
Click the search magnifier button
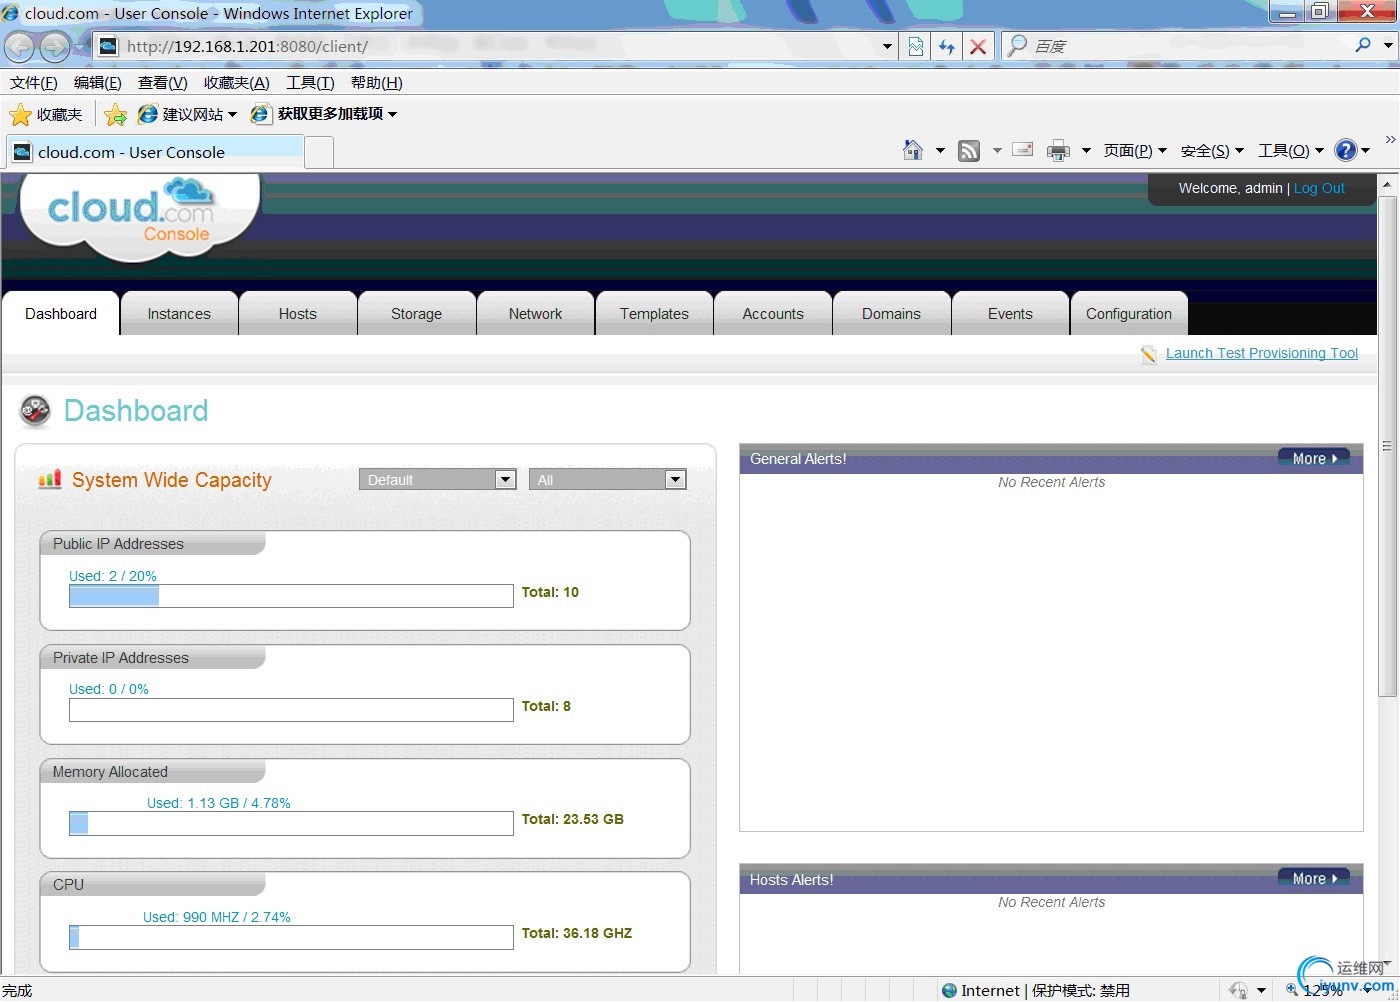click(x=1363, y=45)
